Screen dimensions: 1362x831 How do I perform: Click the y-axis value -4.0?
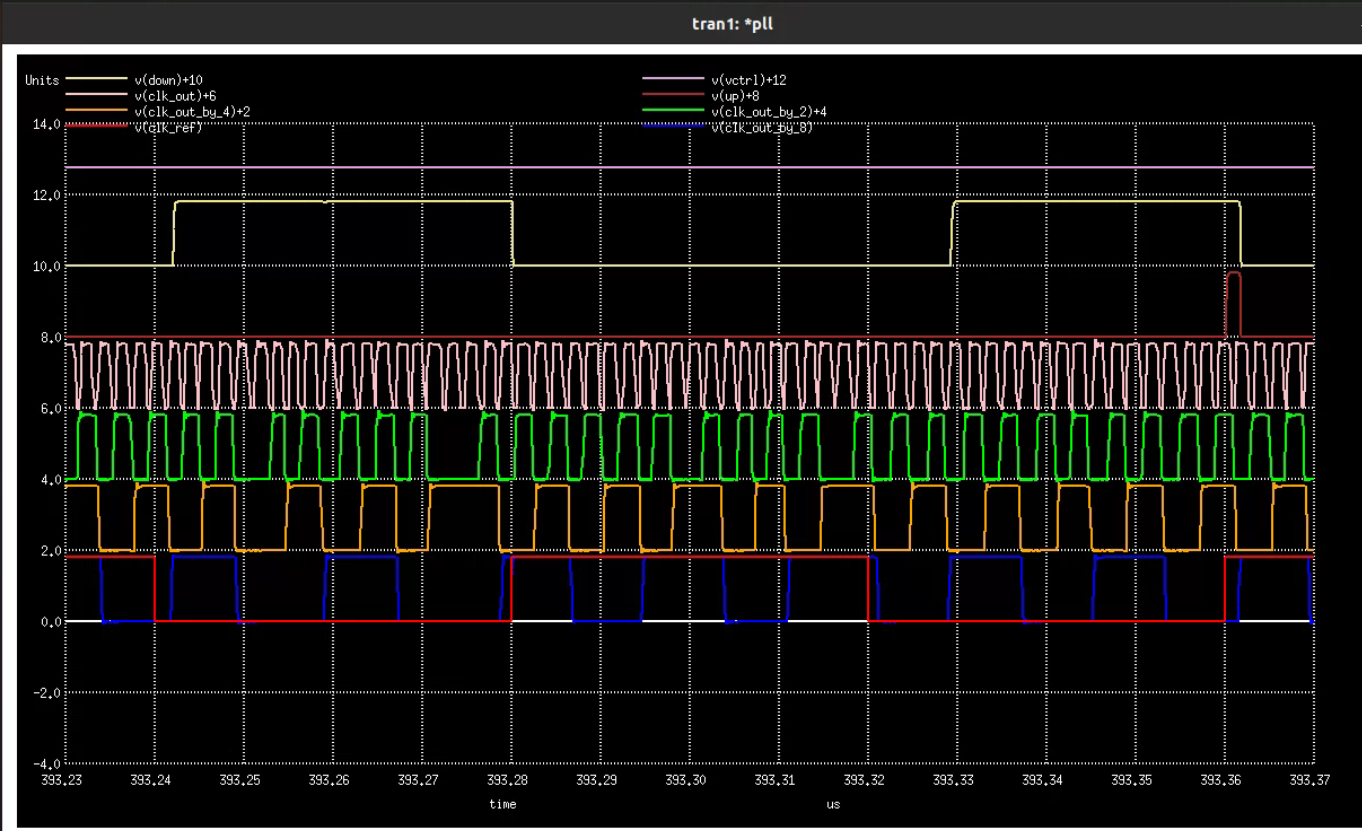[46, 764]
